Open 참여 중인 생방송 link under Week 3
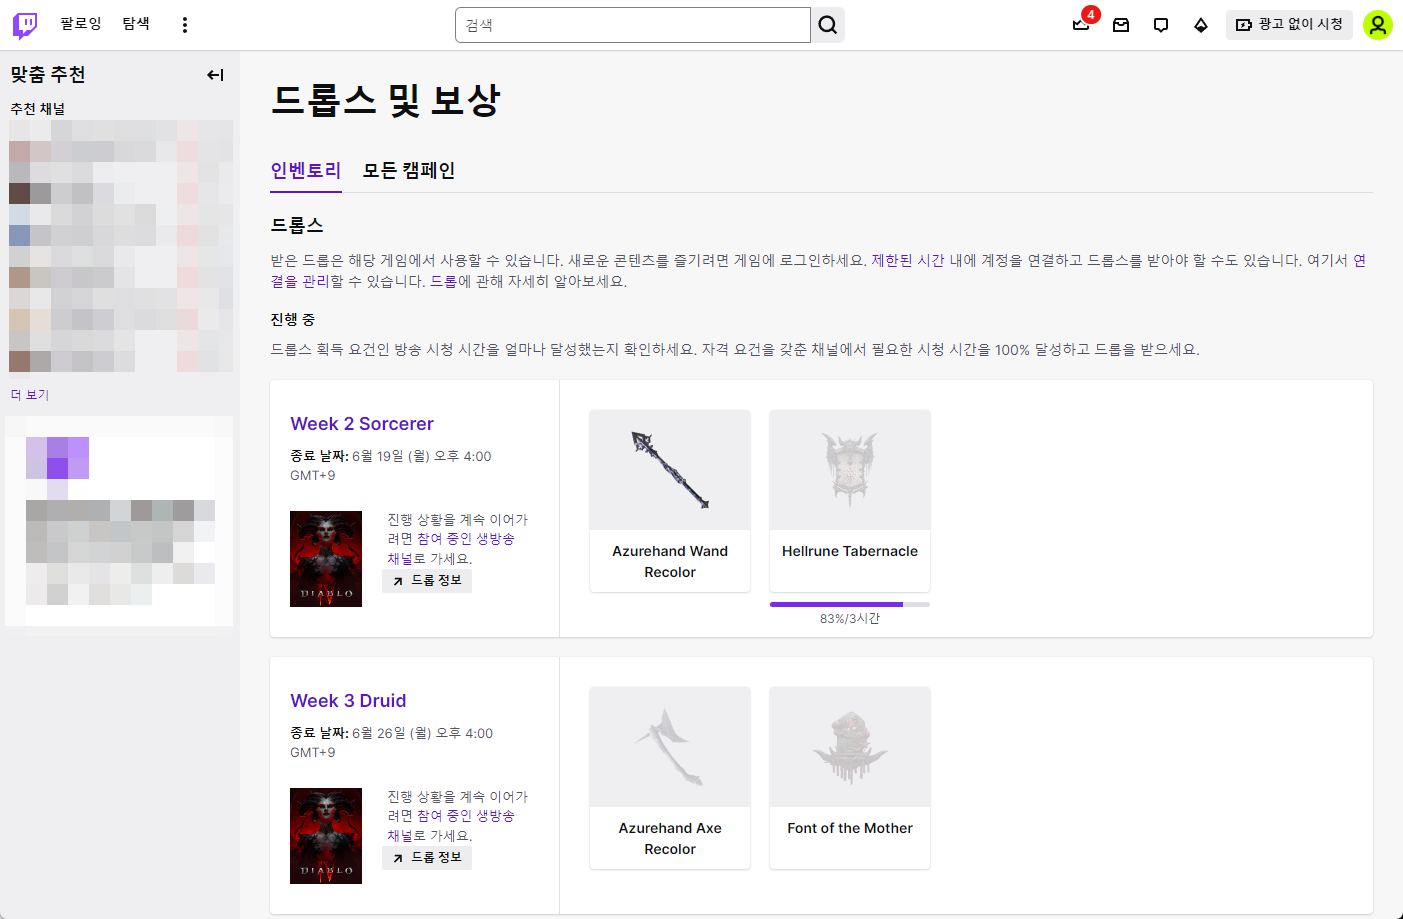Screen dimensions: 1403x919 [x=466, y=816]
